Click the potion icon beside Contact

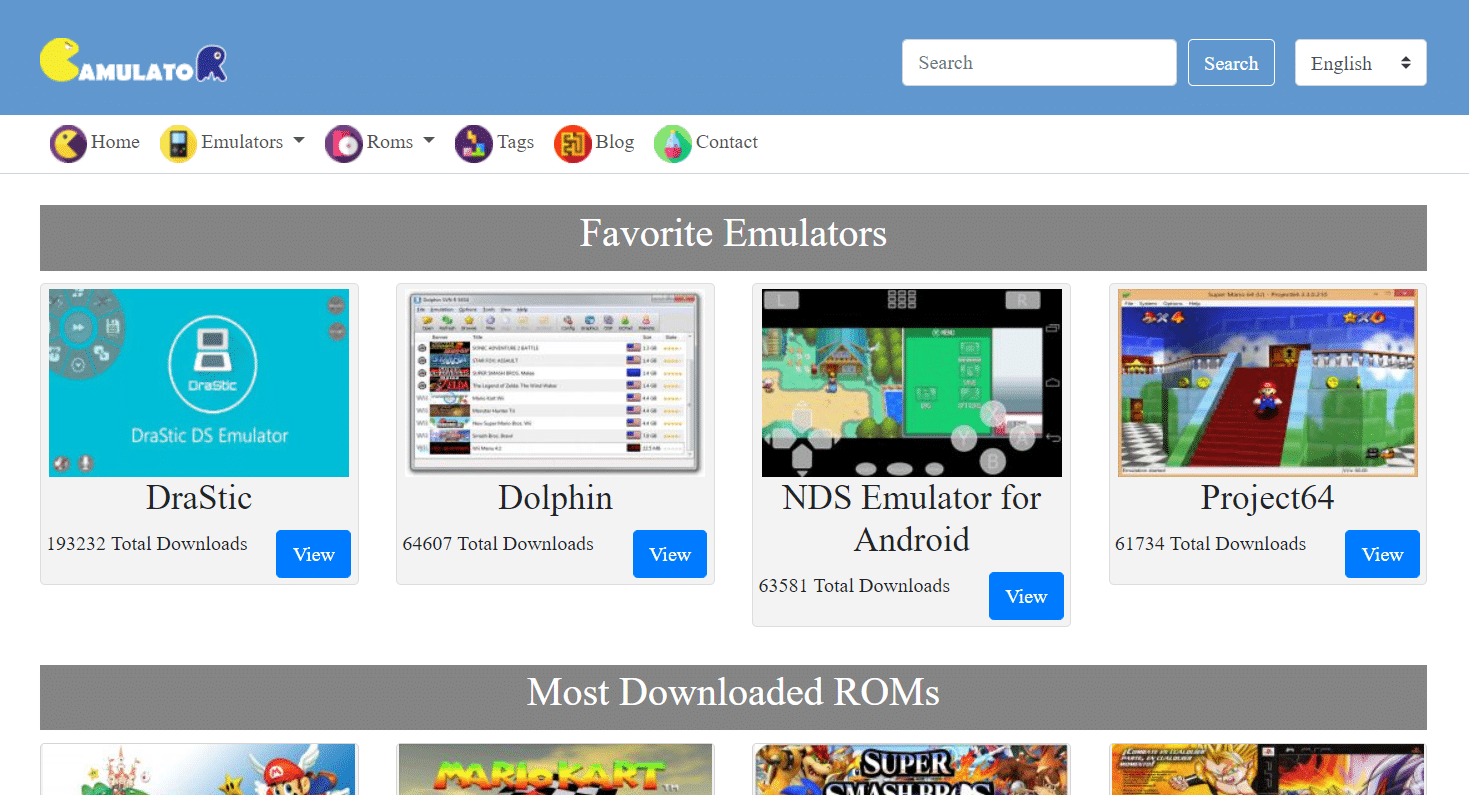click(672, 143)
